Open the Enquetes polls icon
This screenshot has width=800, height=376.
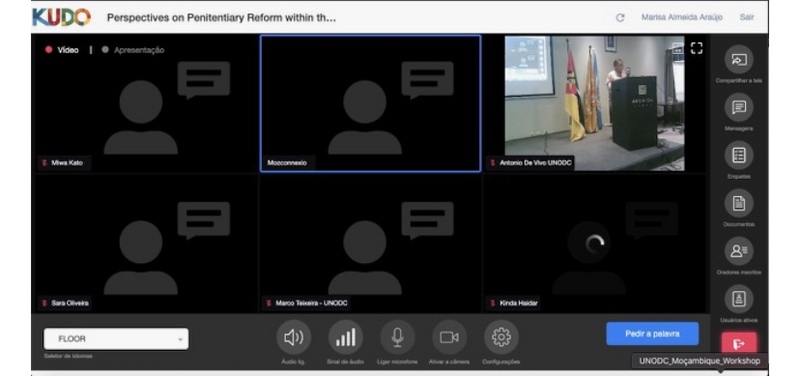click(738, 155)
